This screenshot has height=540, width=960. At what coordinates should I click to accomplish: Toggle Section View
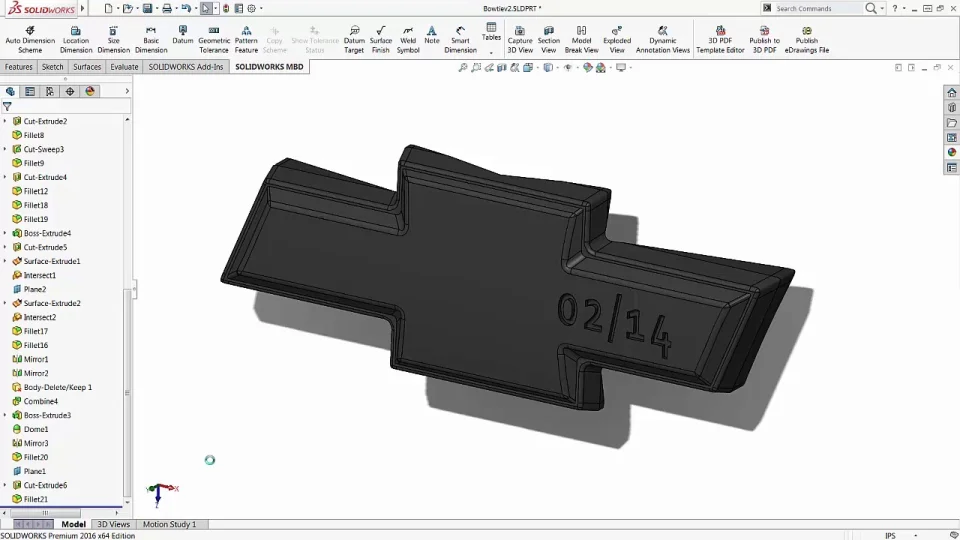click(549, 40)
